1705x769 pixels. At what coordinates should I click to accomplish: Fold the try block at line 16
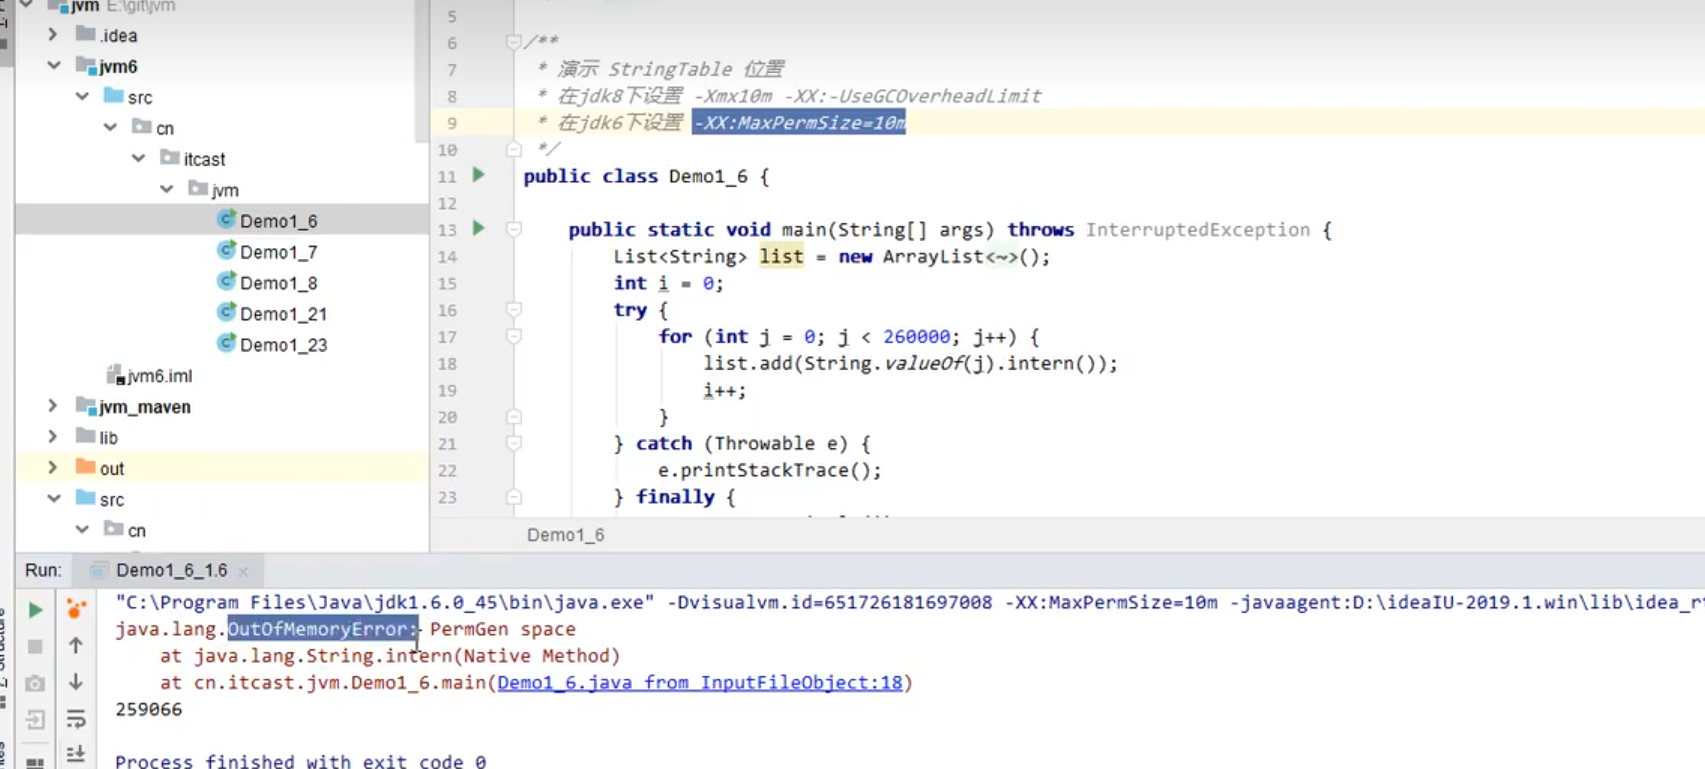[513, 310]
